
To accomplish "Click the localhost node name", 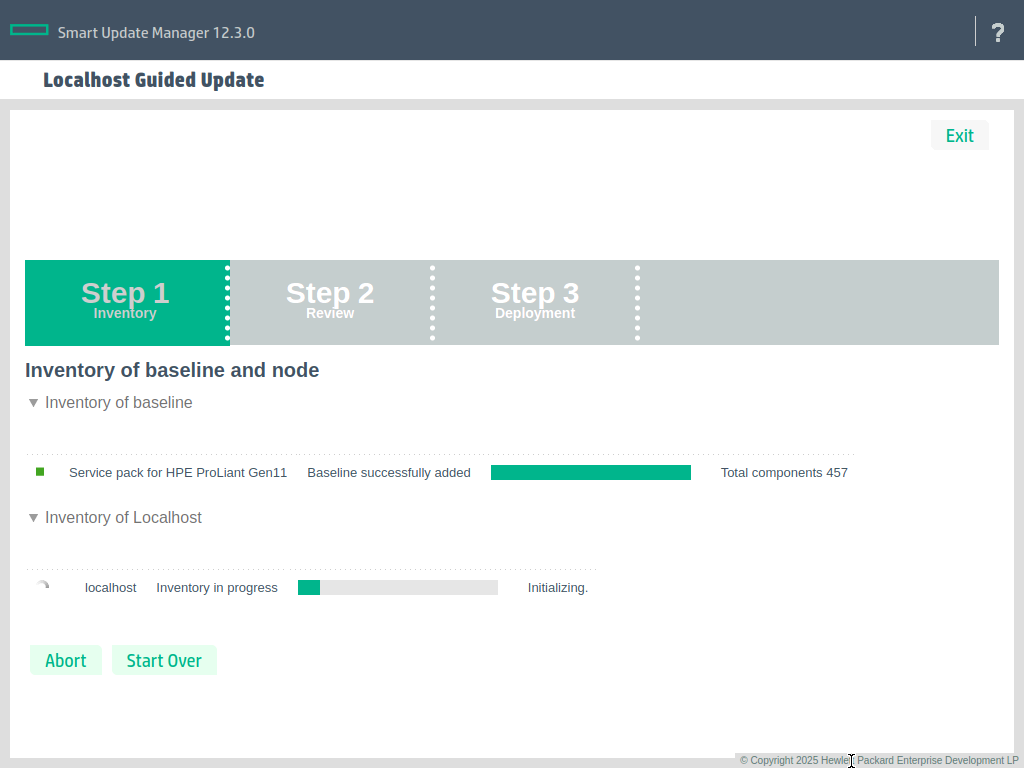I will (x=110, y=588).
